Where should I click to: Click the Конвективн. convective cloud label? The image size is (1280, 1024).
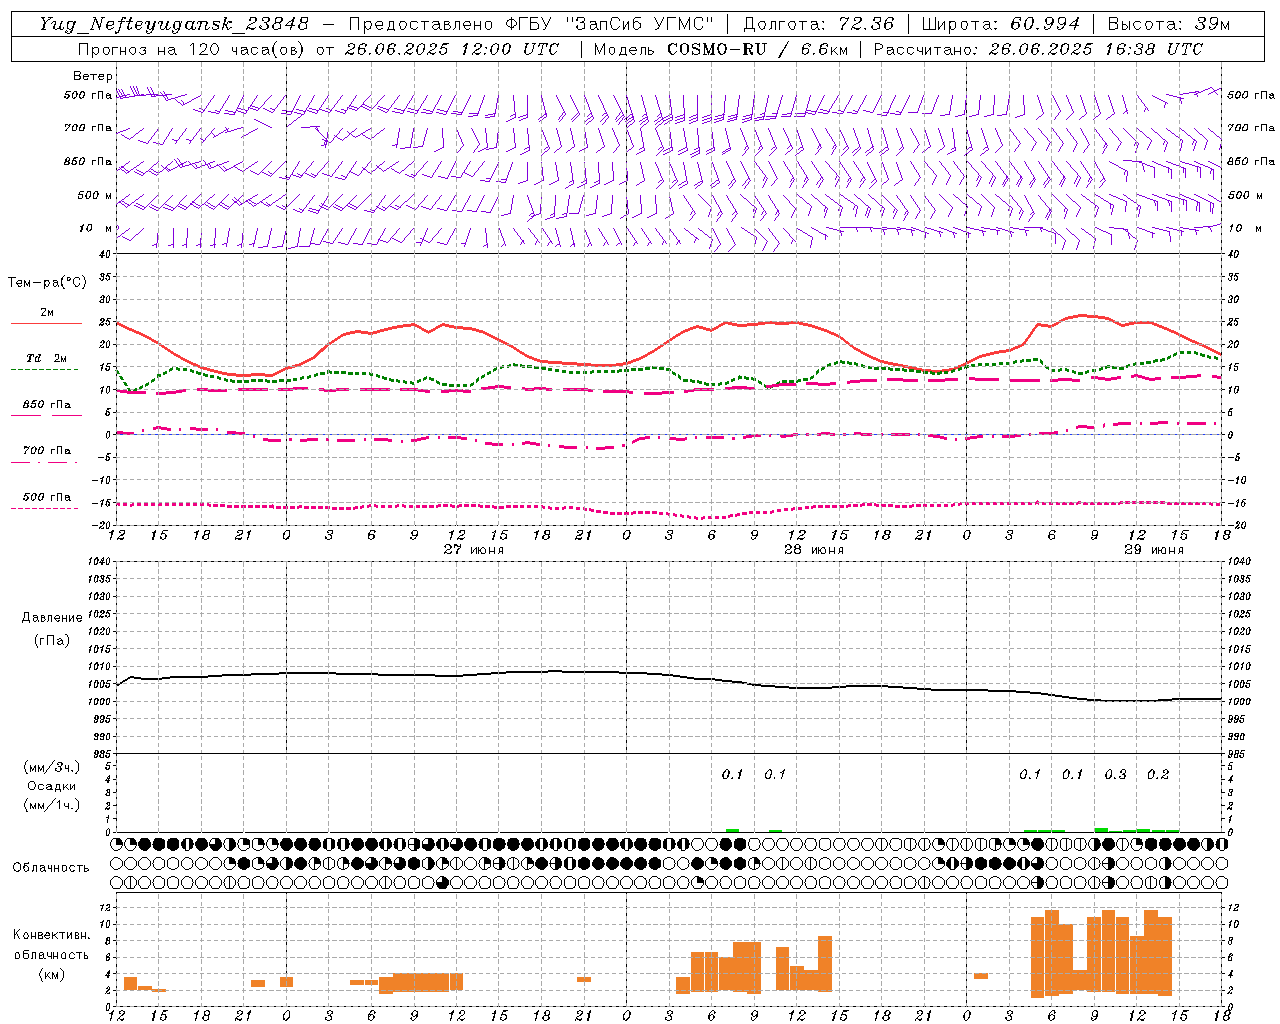pyautogui.click(x=52, y=935)
